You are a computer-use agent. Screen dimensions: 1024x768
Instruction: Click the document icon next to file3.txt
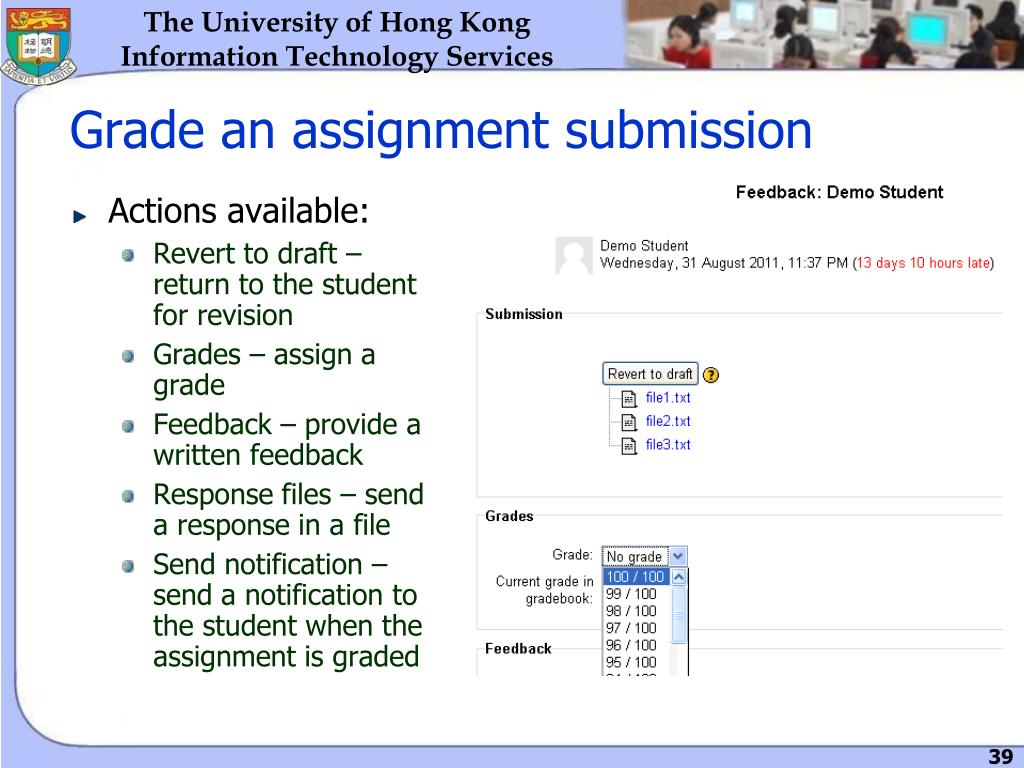(x=629, y=446)
